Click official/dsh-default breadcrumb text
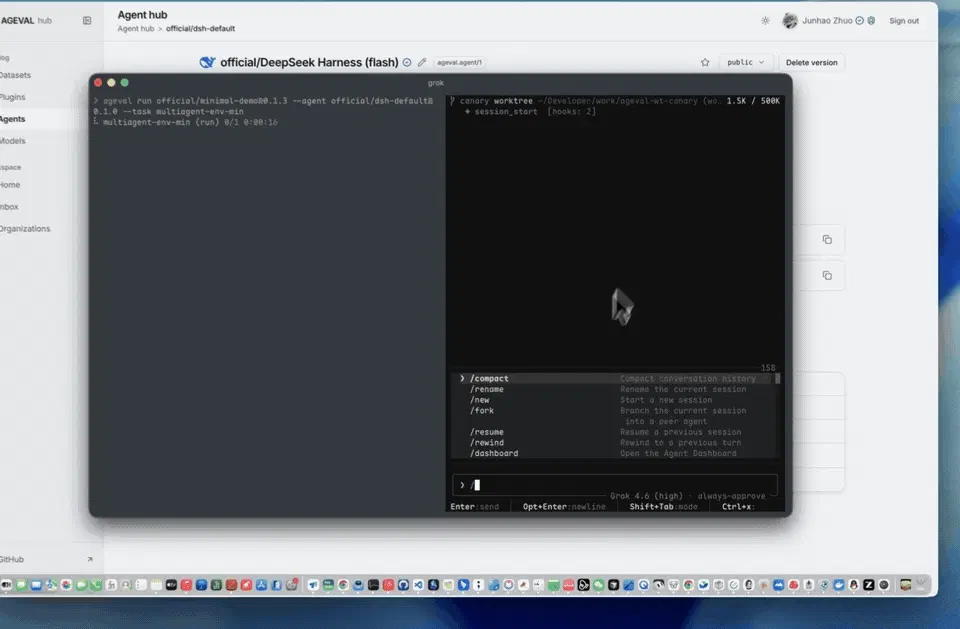 tap(200, 29)
